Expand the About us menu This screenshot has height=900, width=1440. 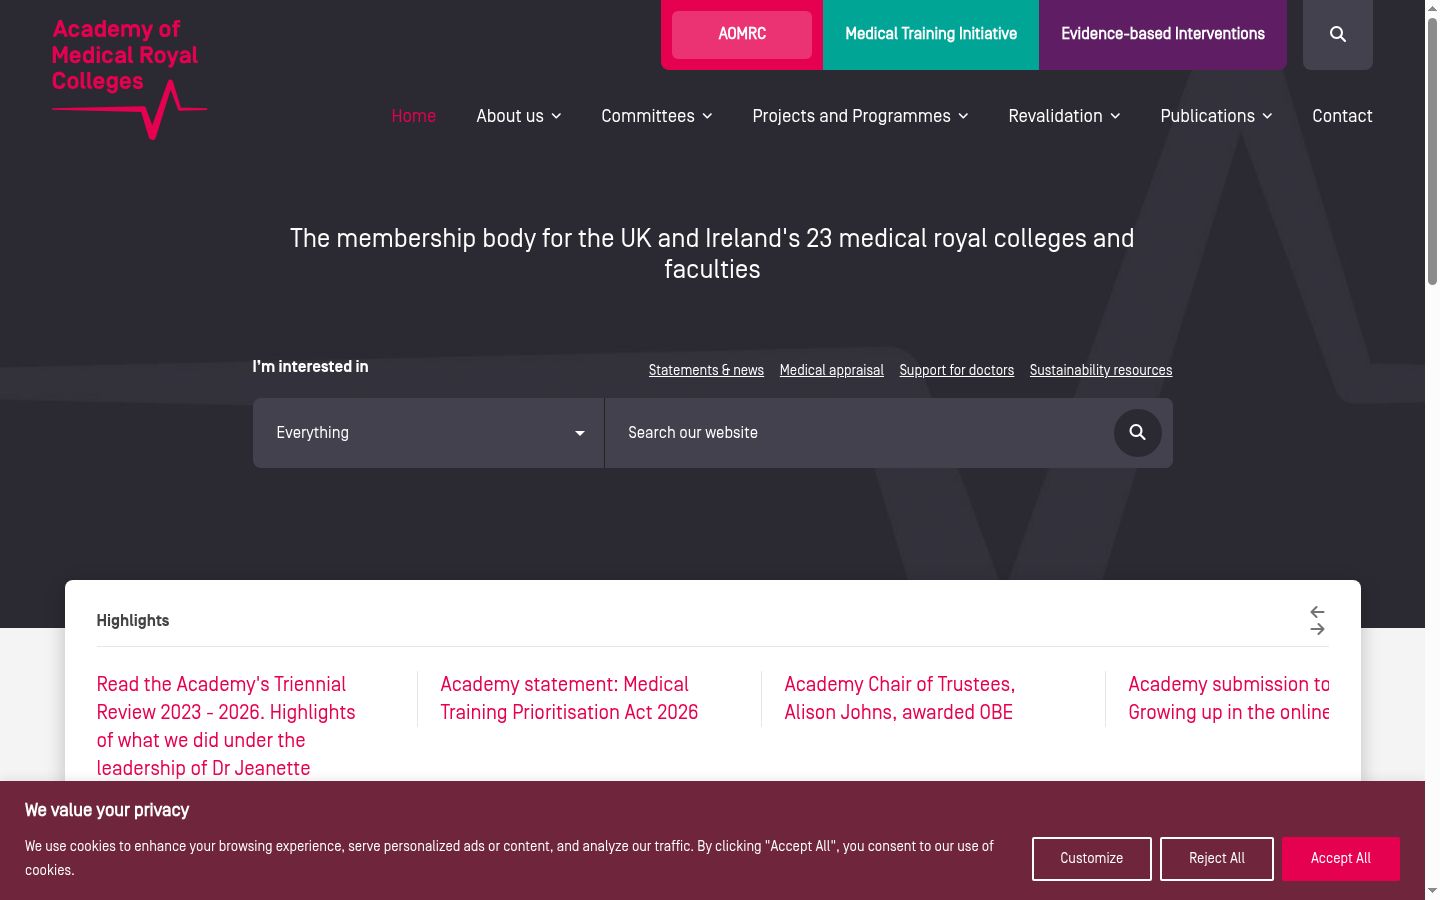(x=518, y=116)
